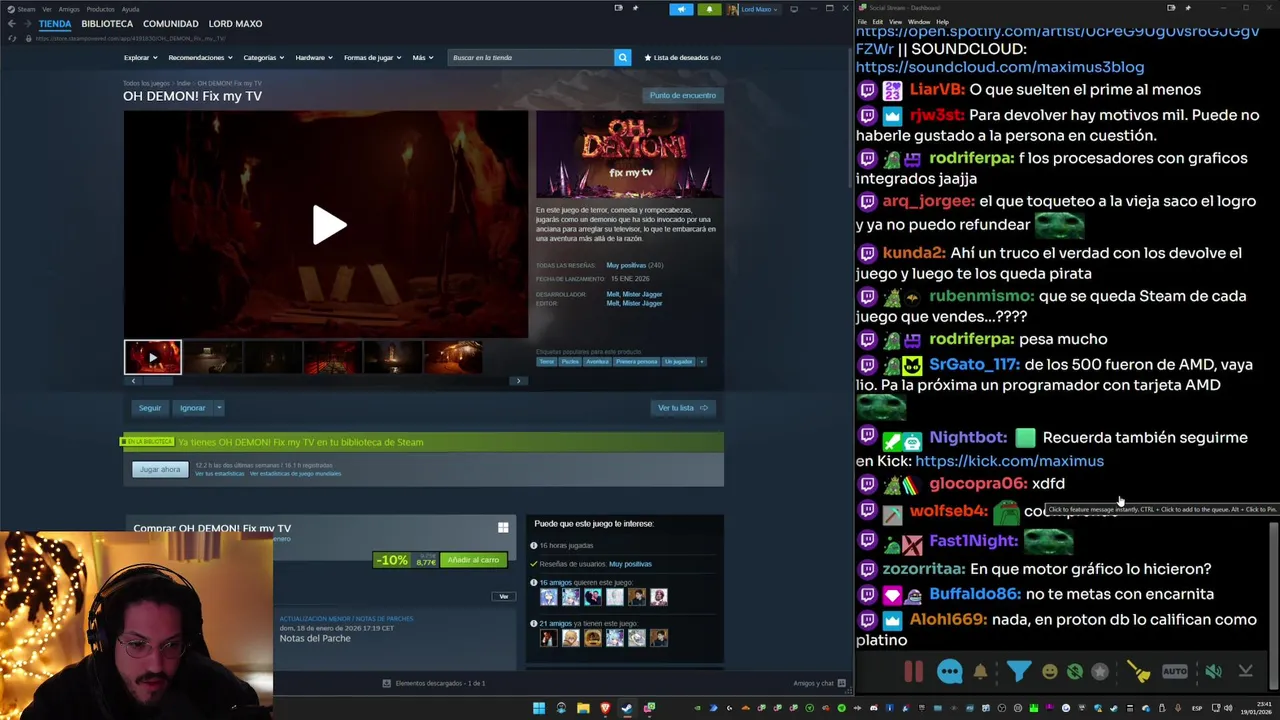Screen dimensions: 1280x720
Task: Pause the Social Stream chat
Action: tap(913, 672)
